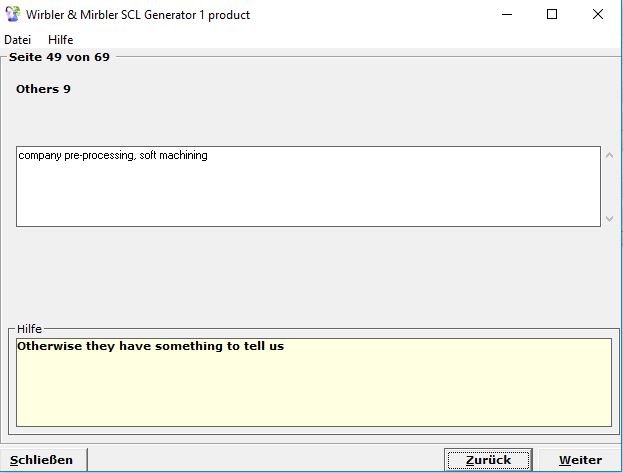Go back with the Zurück button
The height and width of the screenshot is (473, 623).
(x=488, y=460)
